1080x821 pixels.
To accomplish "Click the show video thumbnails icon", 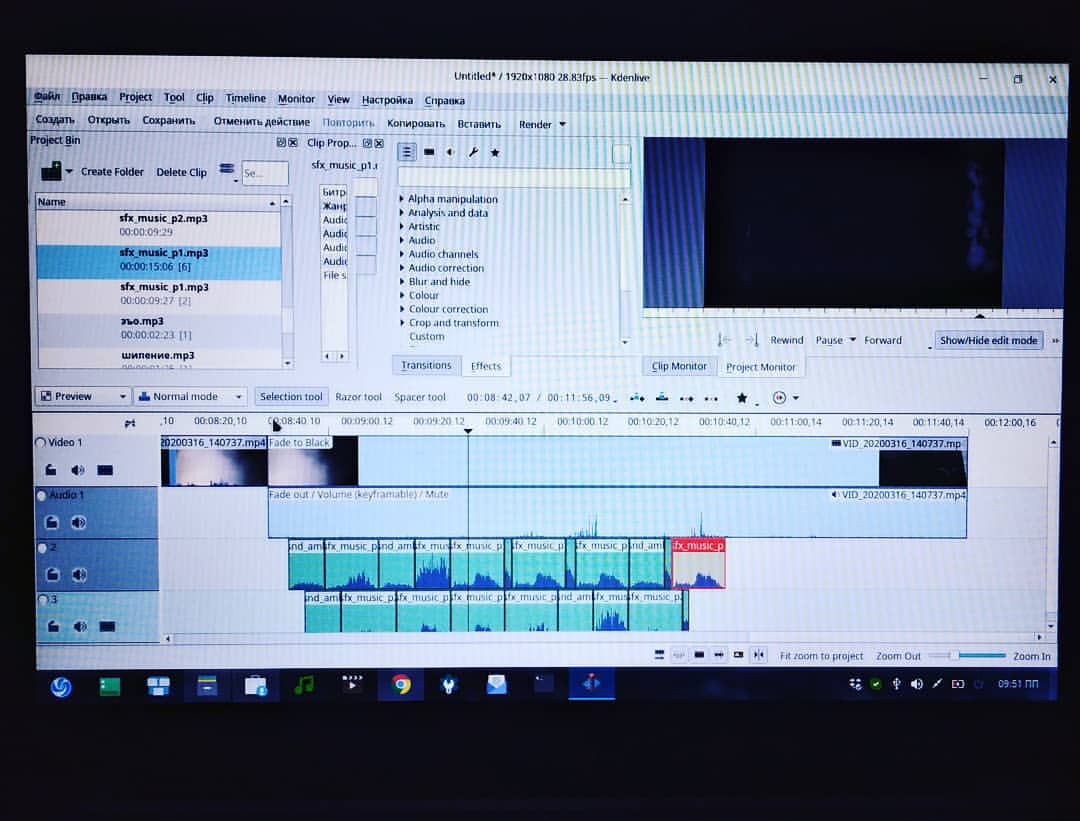I will pos(699,655).
